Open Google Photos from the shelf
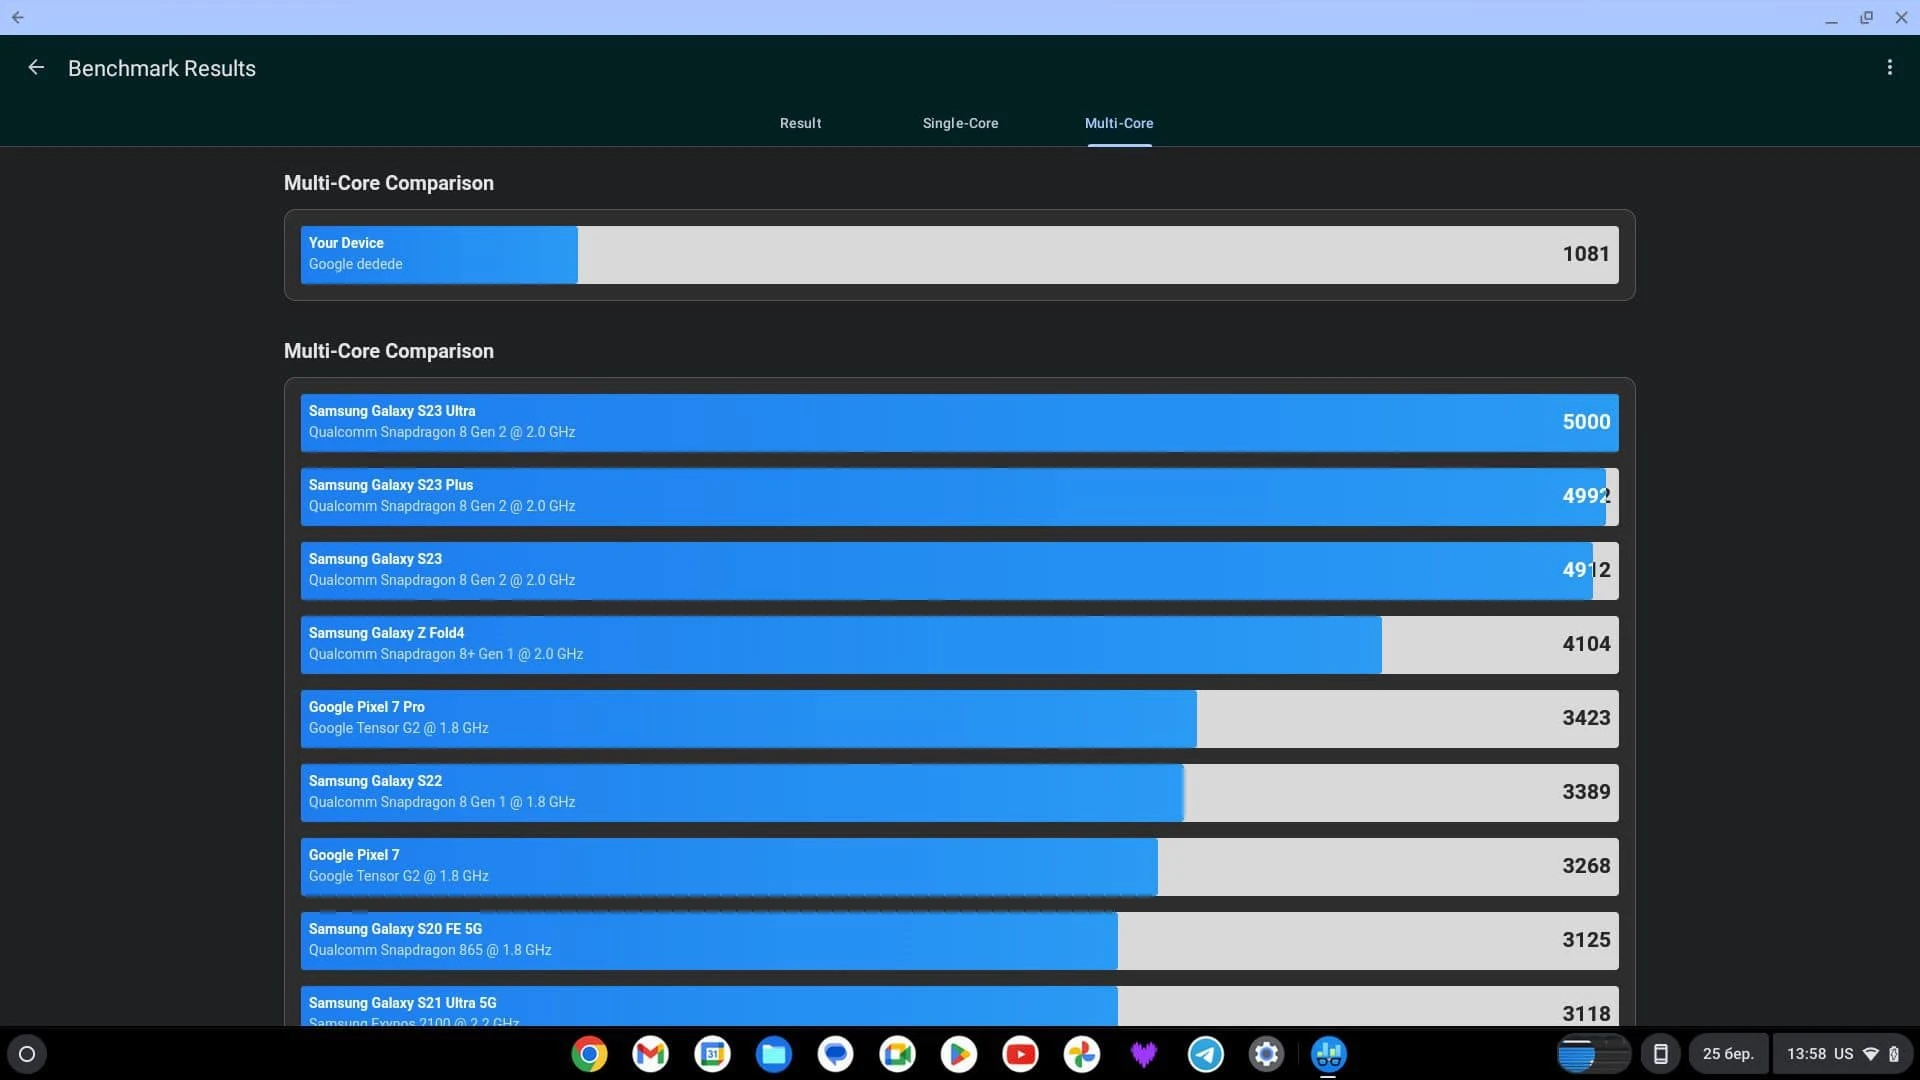Screen dimensions: 1920x1080 pyautogui.click(x=1082, y=1054)
